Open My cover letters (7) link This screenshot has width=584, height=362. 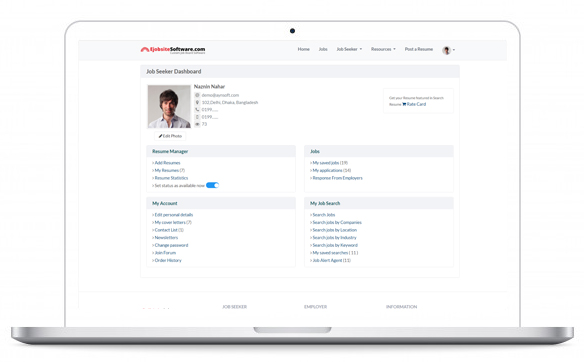click(x=173, y=222)
